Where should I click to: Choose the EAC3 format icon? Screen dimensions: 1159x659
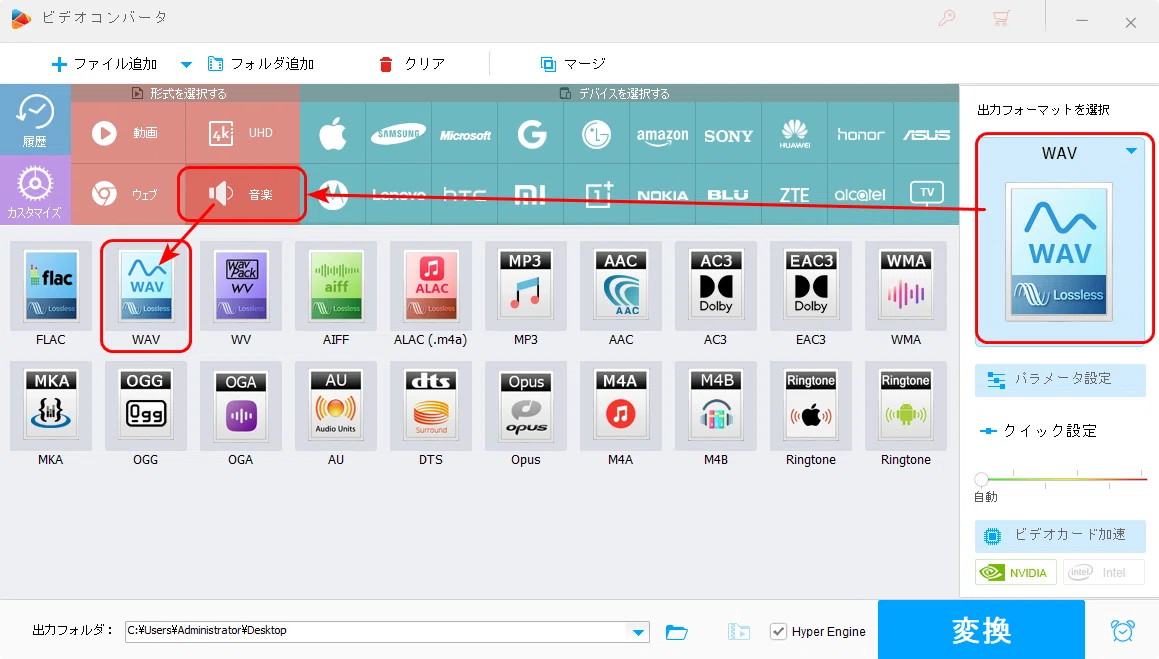811,286
